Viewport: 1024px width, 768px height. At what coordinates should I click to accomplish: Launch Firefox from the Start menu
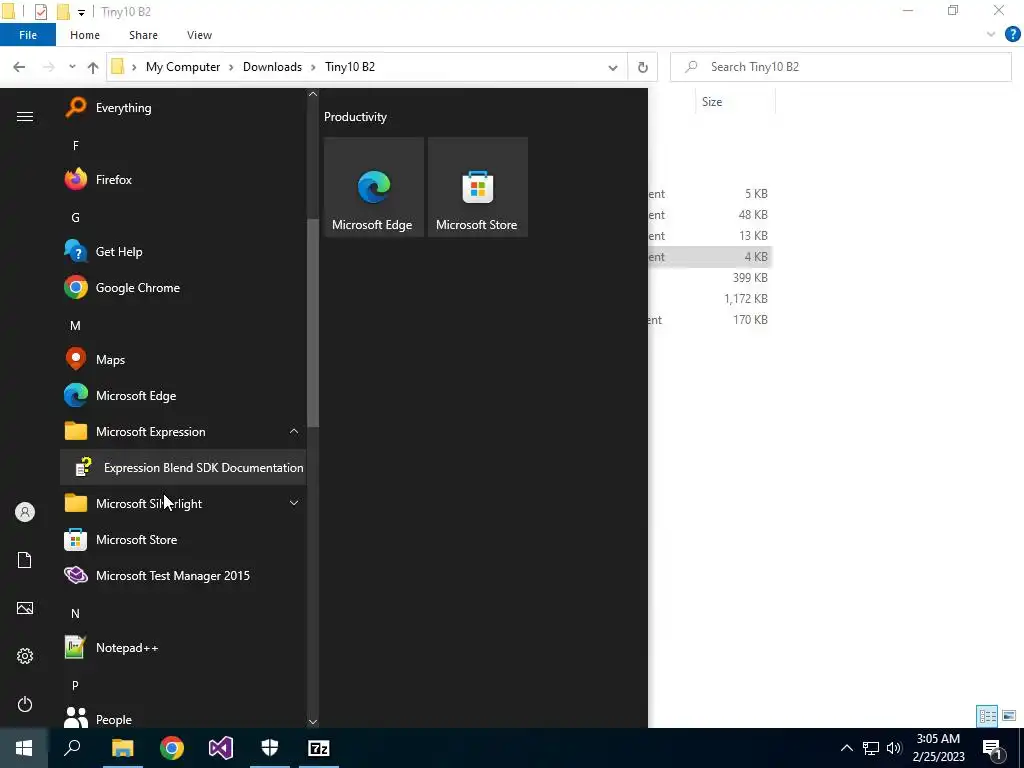click(183, 180)
